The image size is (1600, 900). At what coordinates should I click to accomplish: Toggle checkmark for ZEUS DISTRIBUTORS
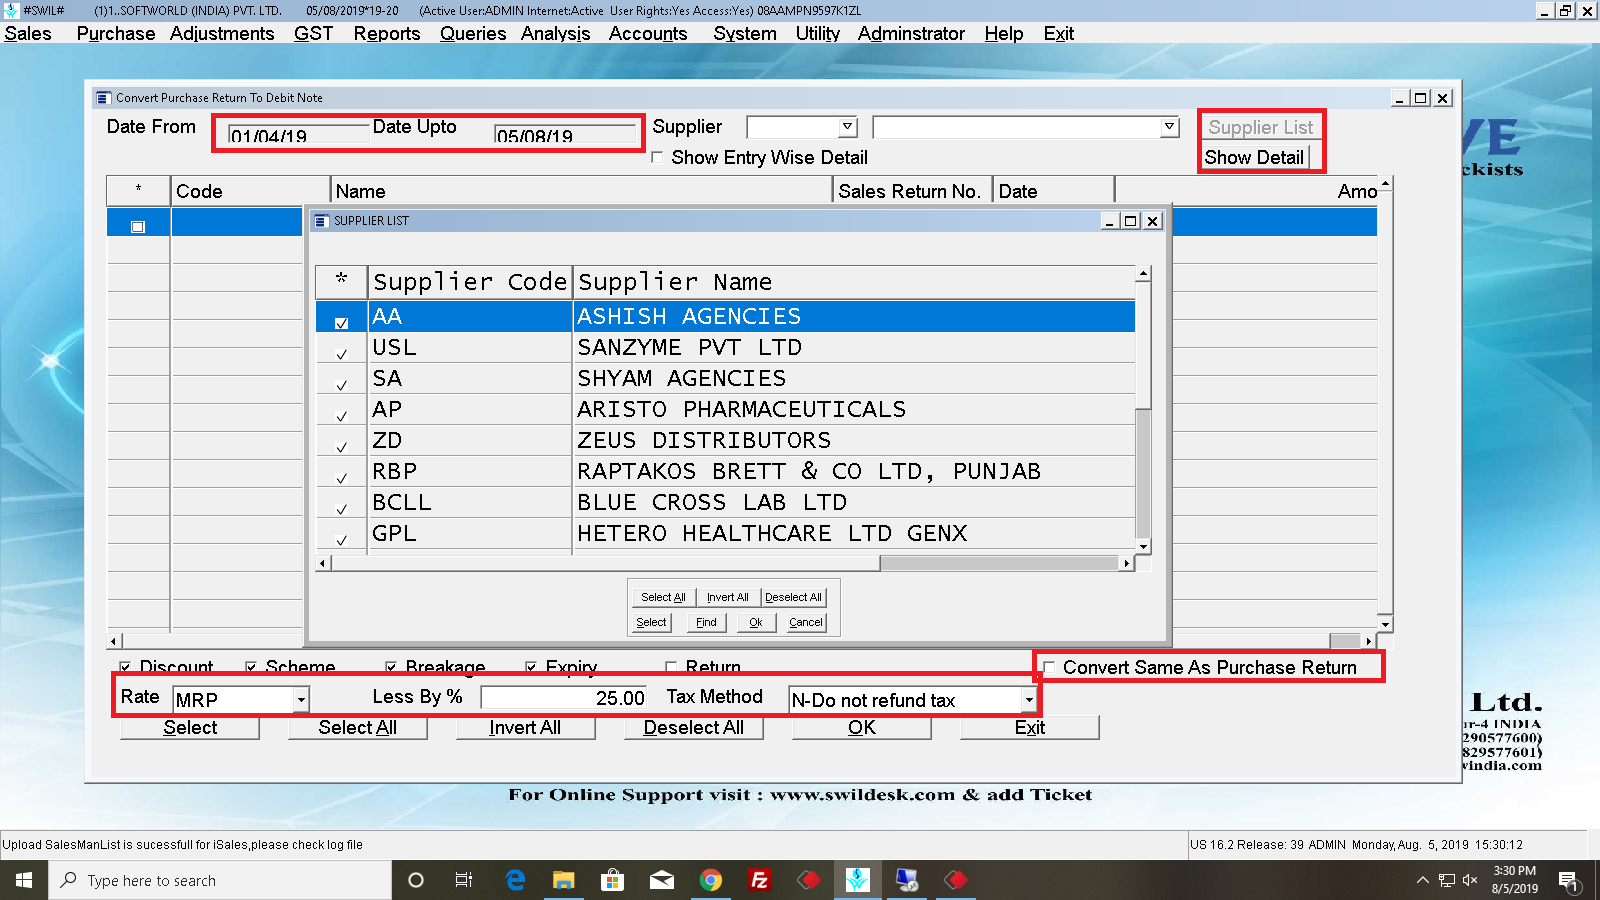point(341,447)
